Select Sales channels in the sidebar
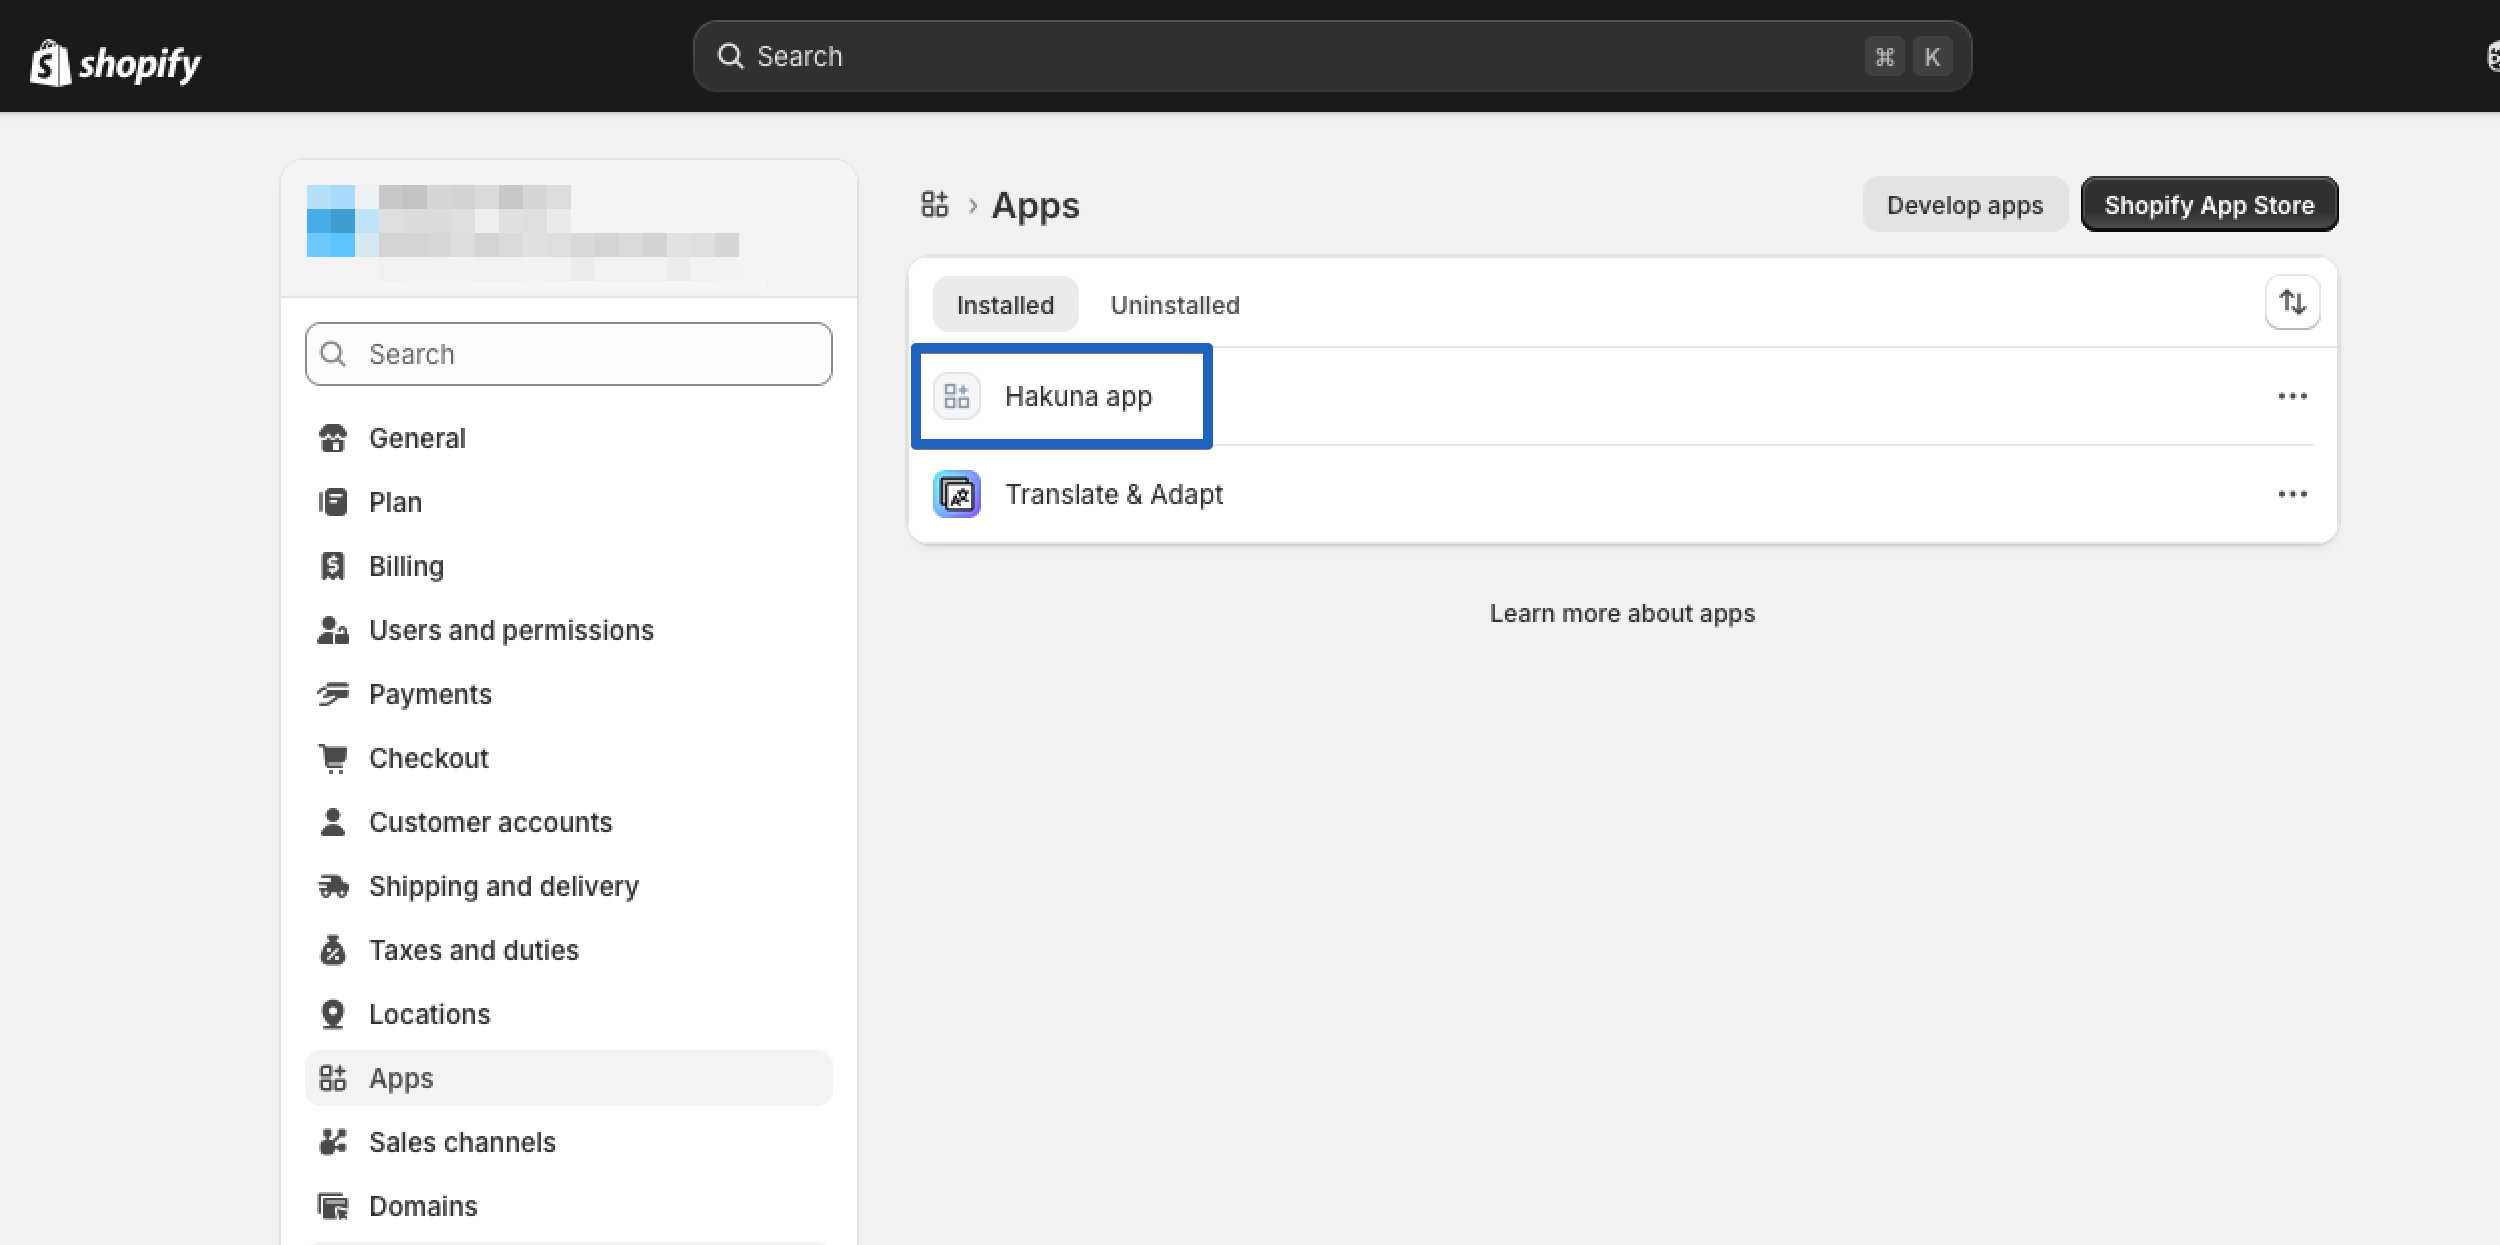The image size is (2500, 1245). (x=461, y=1142)
